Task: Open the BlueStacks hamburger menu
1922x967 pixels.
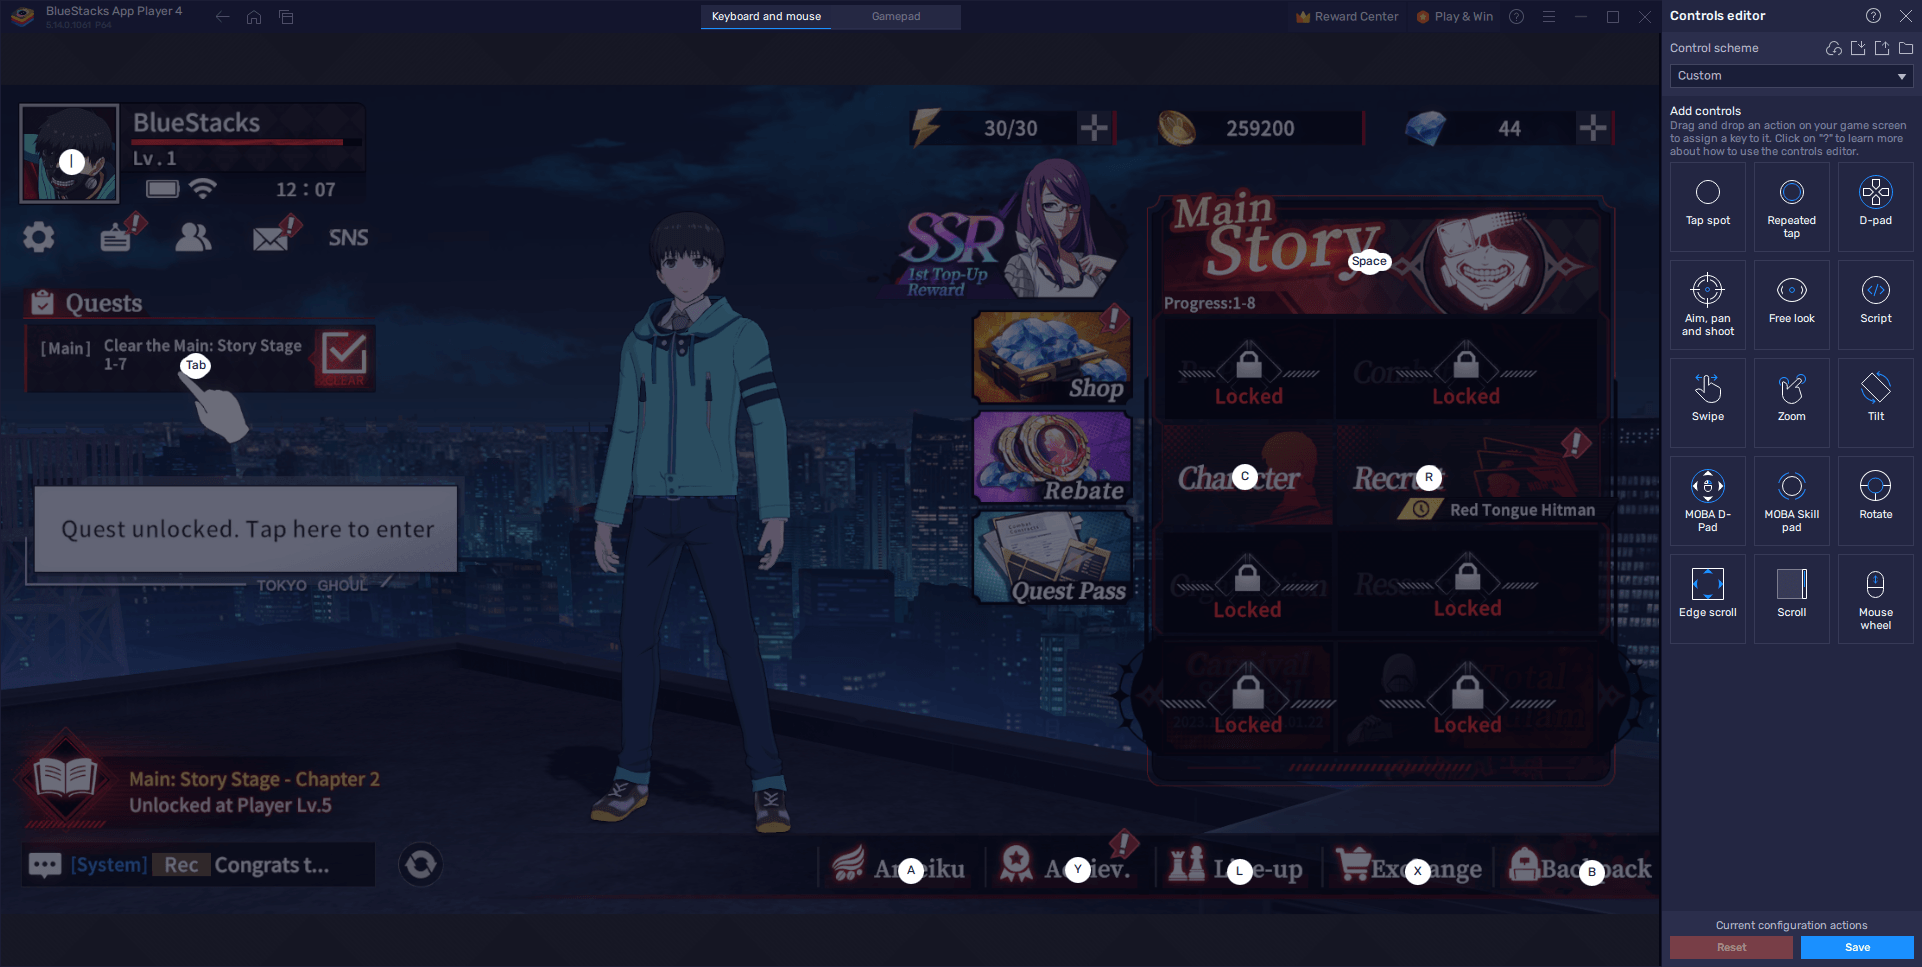Action: coord(1548,17)
